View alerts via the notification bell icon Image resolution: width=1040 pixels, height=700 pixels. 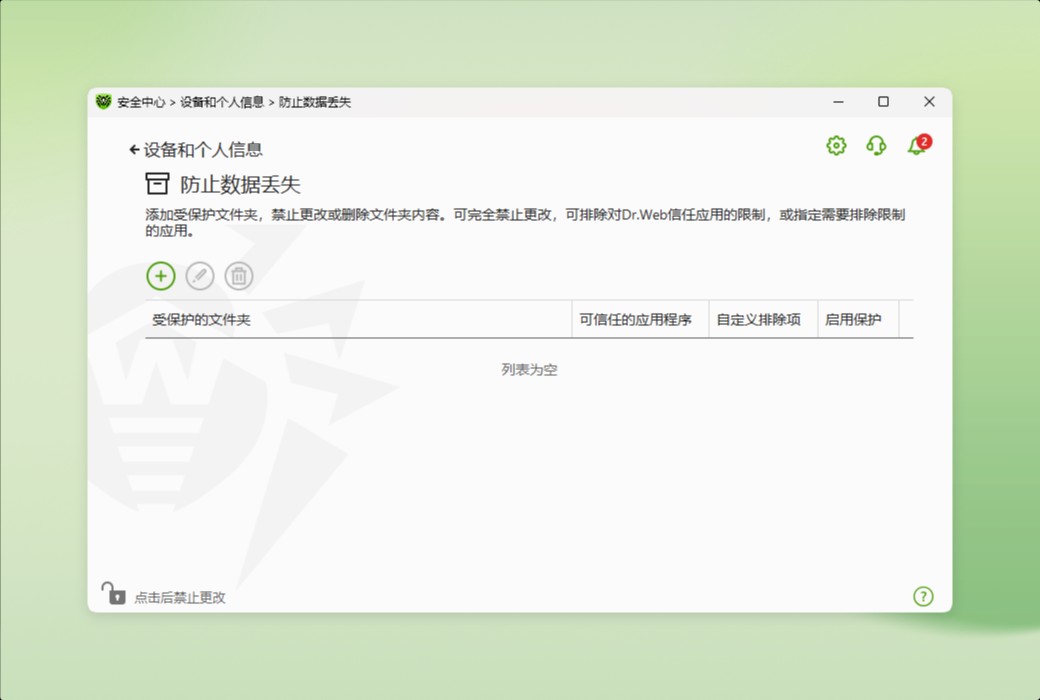(x=915, y=148)
